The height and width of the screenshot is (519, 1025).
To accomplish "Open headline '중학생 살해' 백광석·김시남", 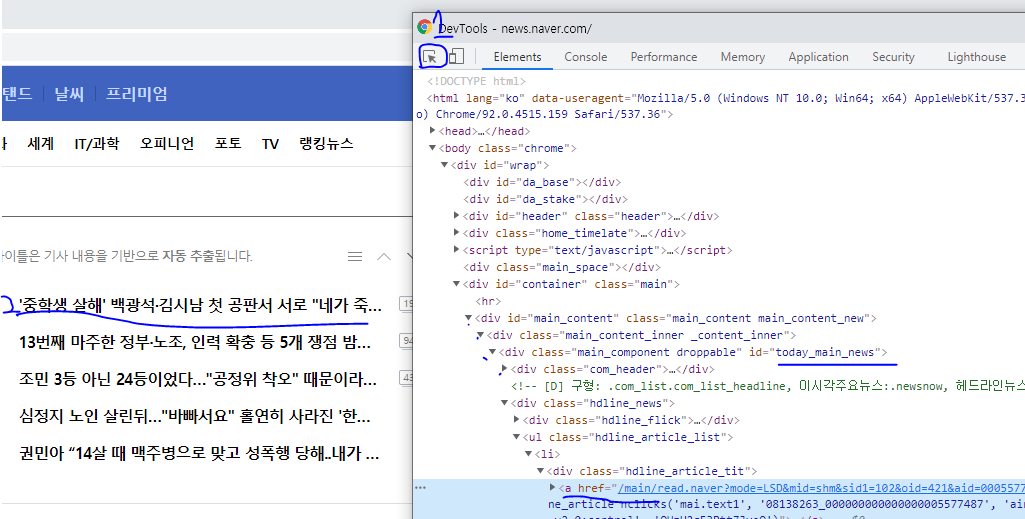I will (x=201, y=305).
